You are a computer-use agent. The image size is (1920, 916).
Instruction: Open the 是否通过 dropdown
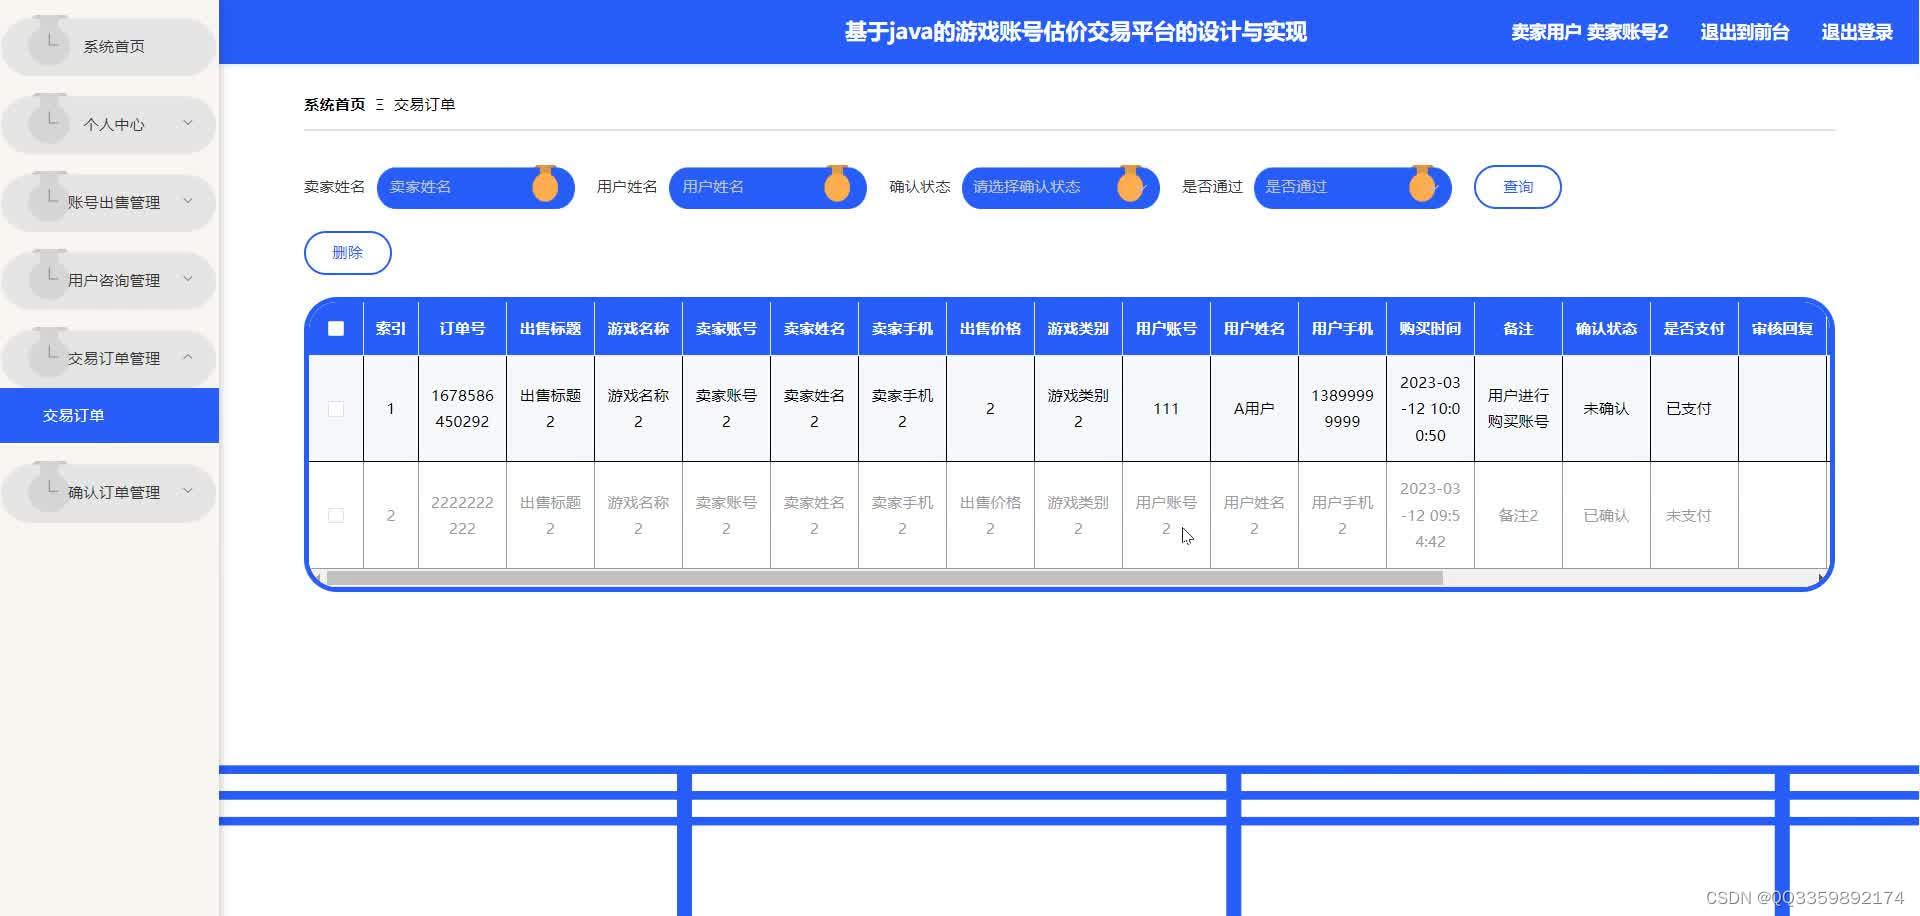[x=1352, y=187]
